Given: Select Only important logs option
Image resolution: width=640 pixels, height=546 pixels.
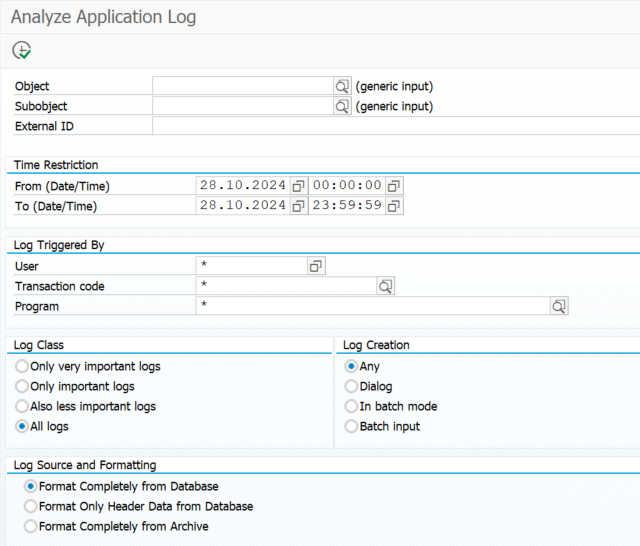Looking at the screenshot, I should [x=22, y=387].
